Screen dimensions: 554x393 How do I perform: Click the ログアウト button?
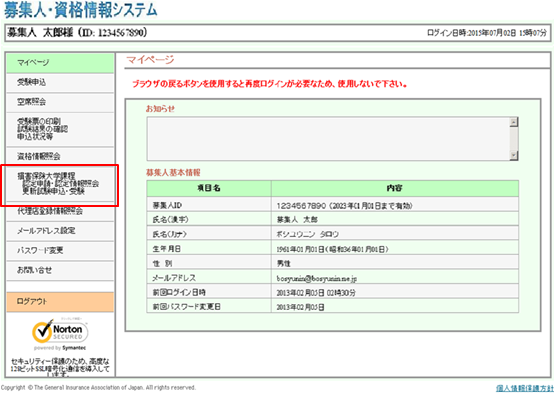click(x=60, y=301)
